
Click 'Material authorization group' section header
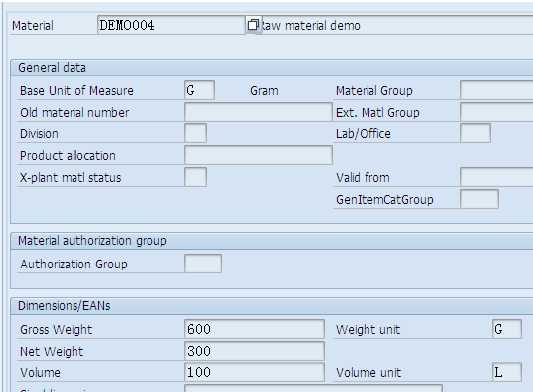92,240
